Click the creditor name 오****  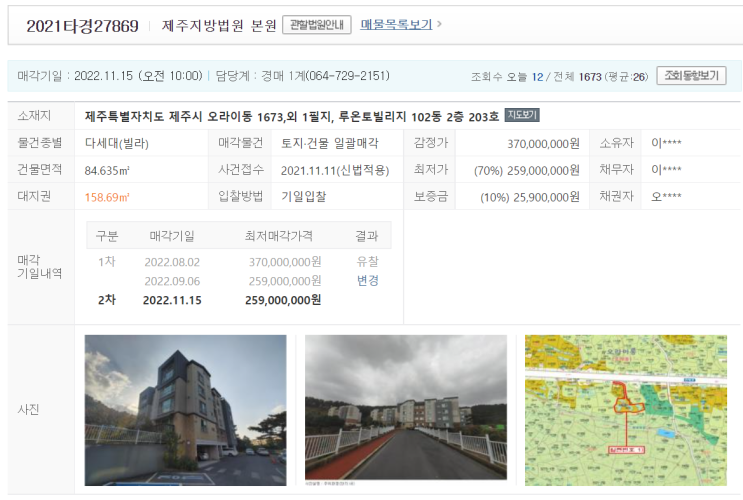666,197
